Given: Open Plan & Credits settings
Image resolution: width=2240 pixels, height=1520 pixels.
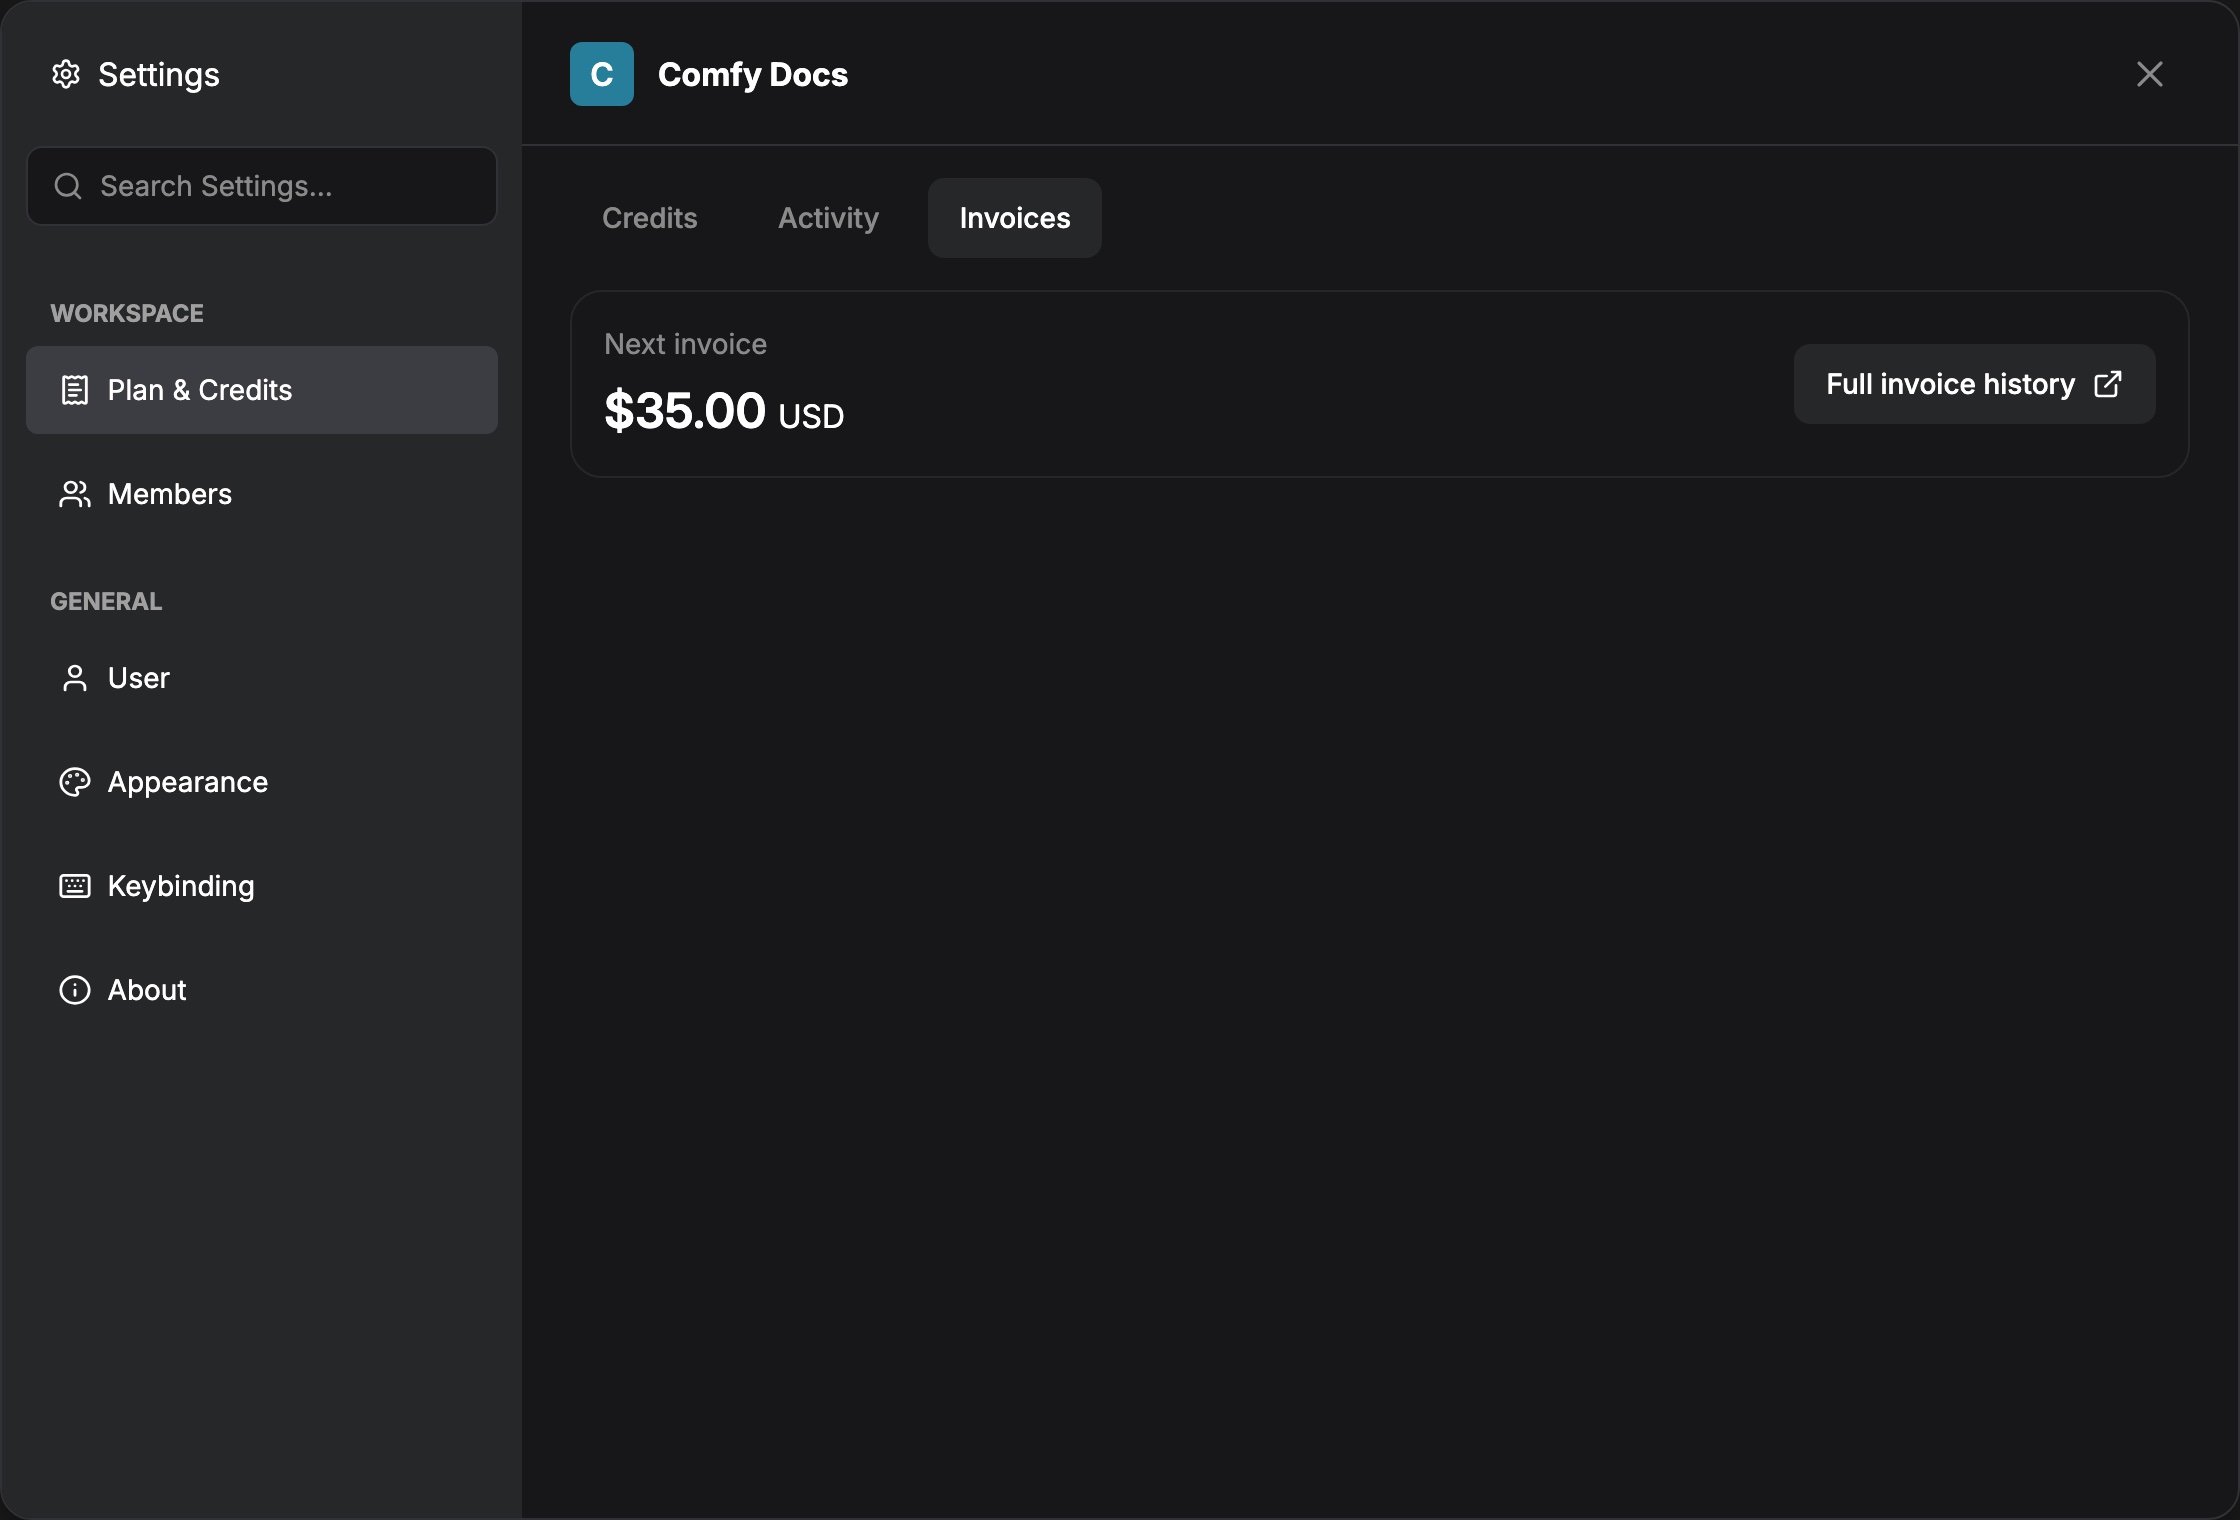Looking at the screenshot, I should click(x=262, y=390).
